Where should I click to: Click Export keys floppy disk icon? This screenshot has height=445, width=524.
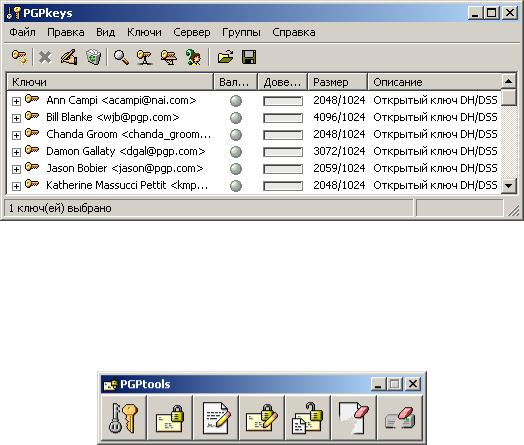click(249, 57)
